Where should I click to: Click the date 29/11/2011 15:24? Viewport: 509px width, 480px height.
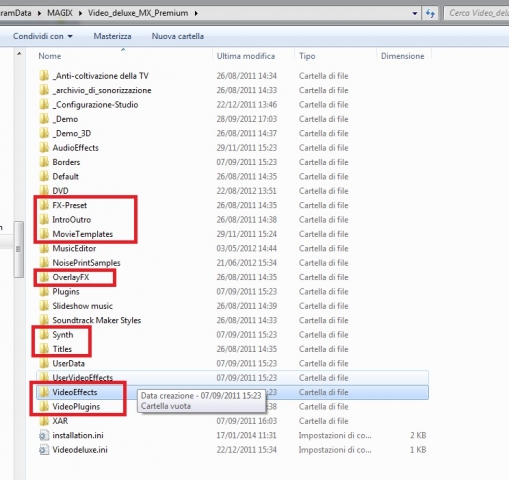pos(247,234)
